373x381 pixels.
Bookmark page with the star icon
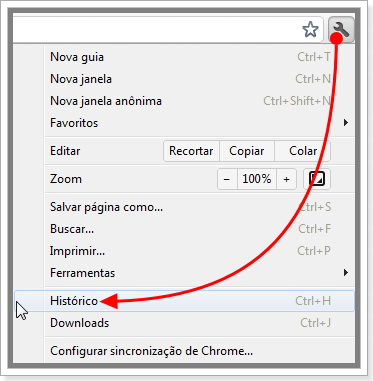310,30
